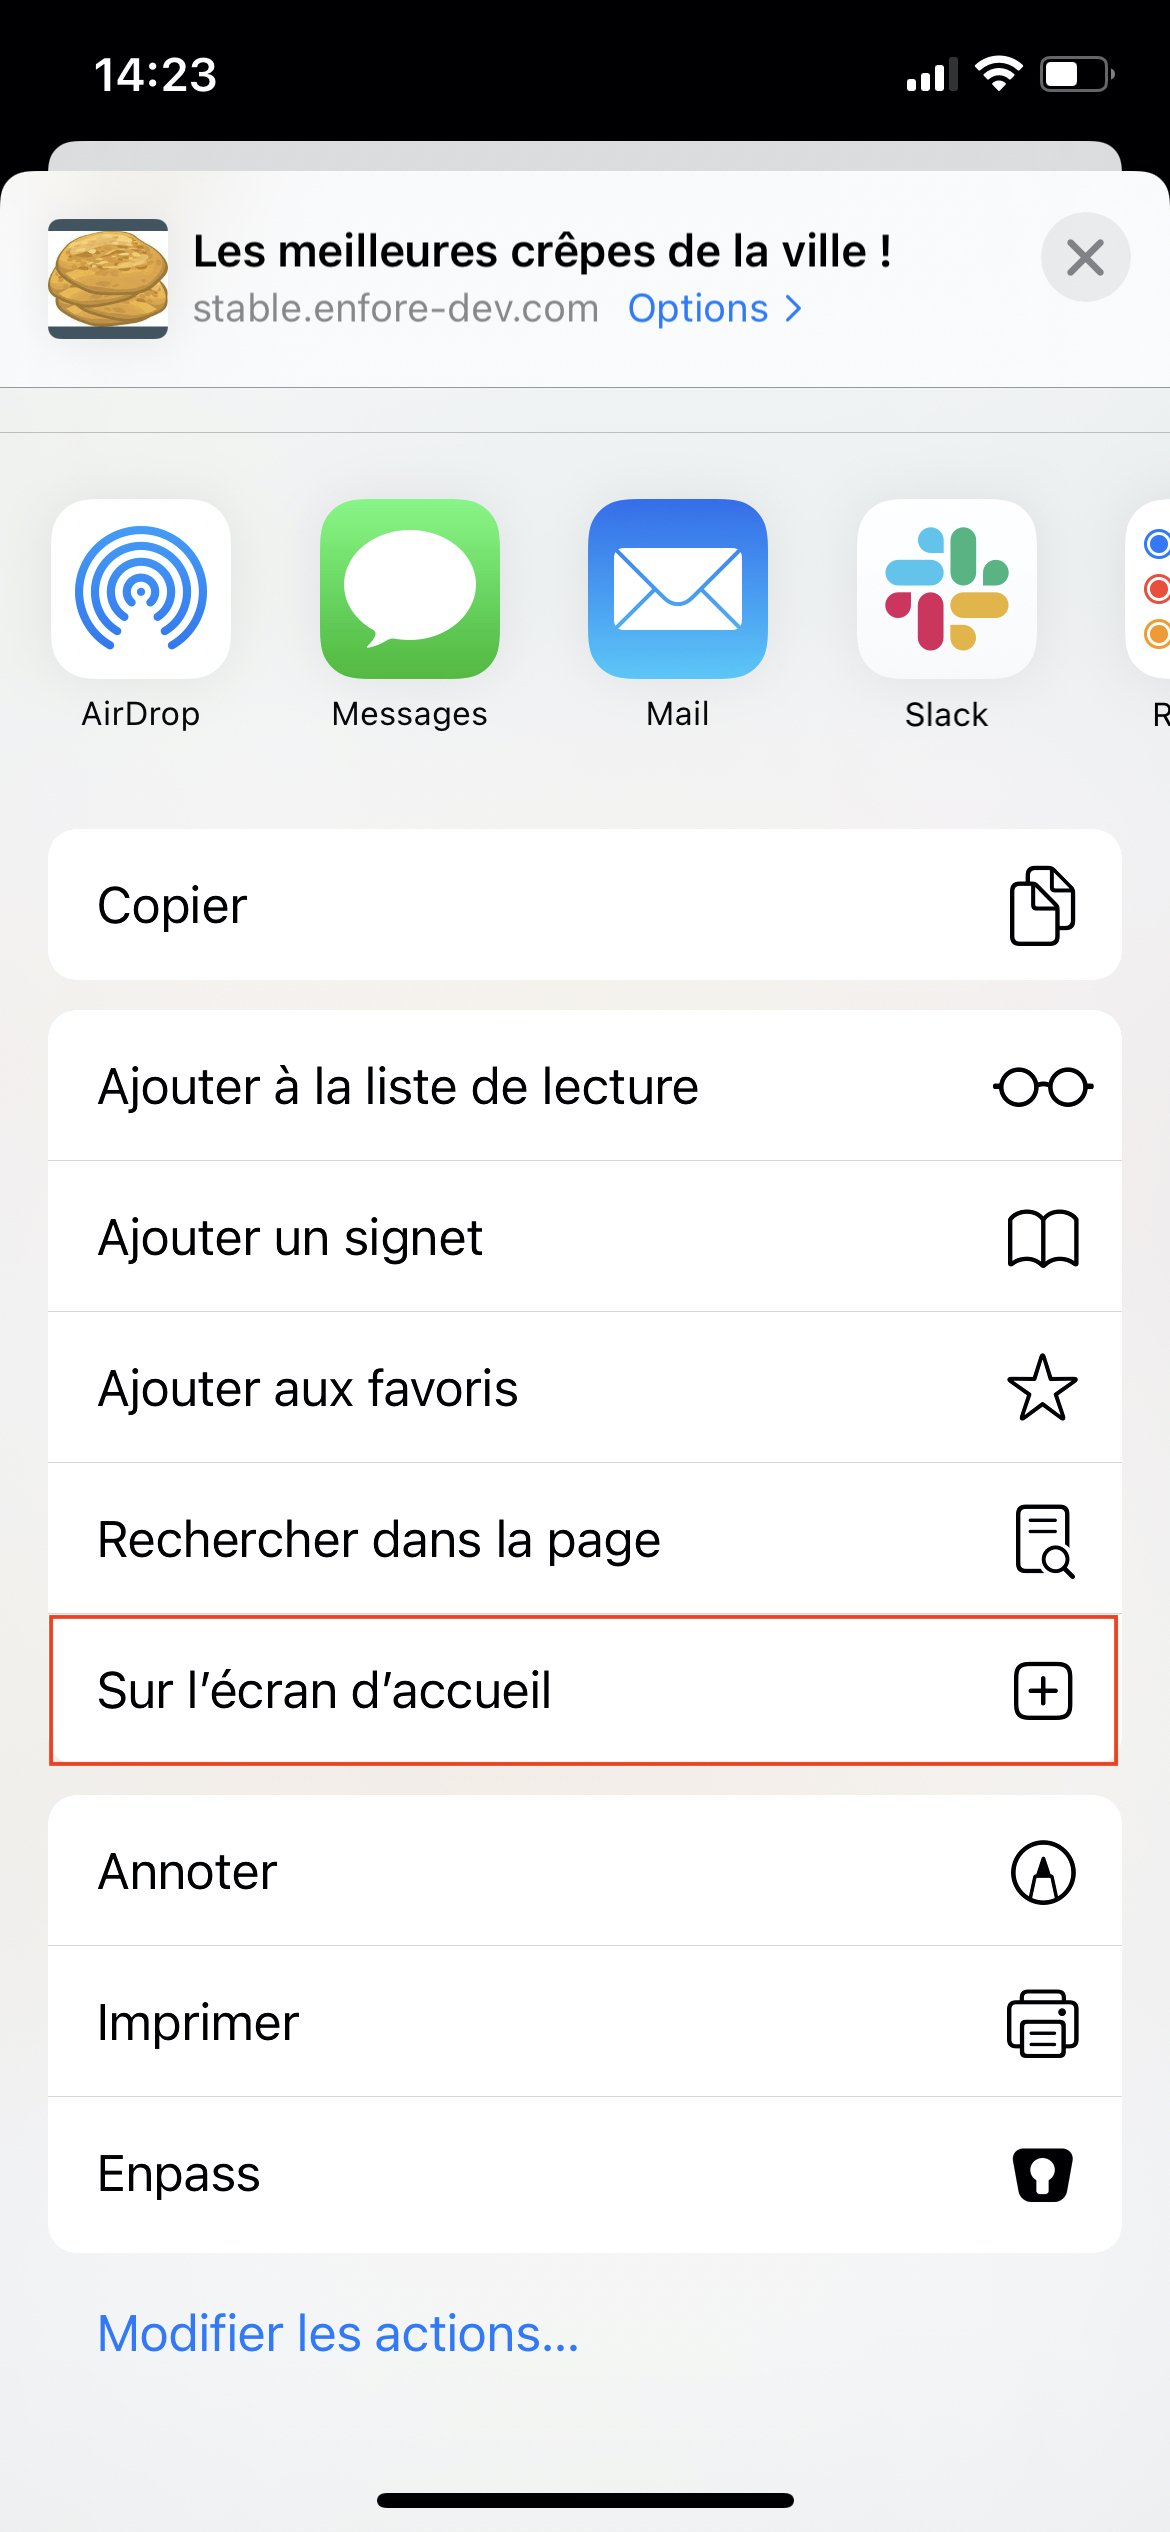Send the page to Slack
1170x2532 pixels.
tap(947, 589)
